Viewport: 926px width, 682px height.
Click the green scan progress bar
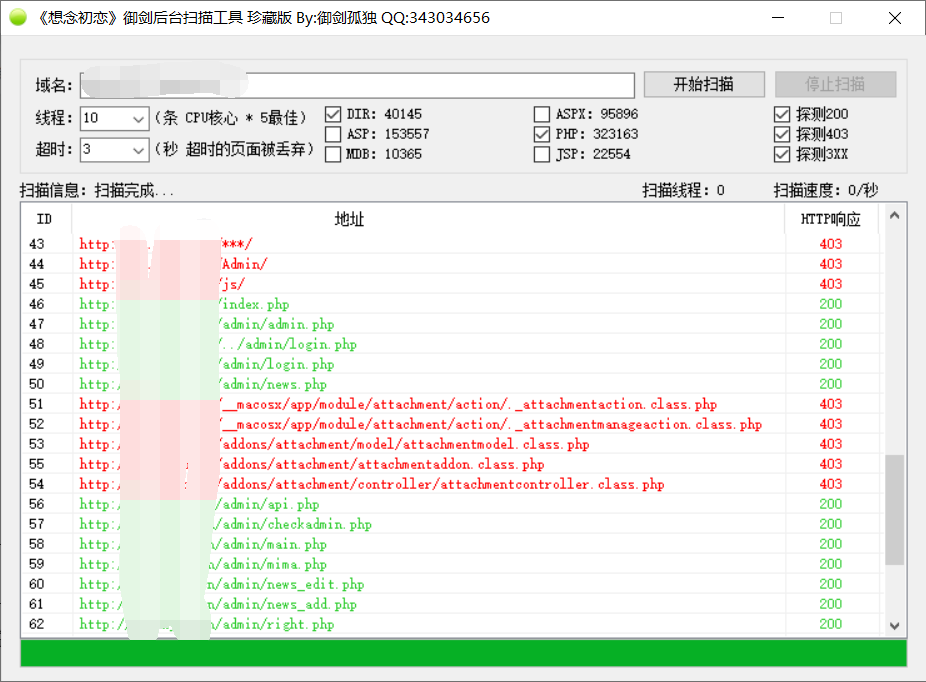click(x=464, y=653)
